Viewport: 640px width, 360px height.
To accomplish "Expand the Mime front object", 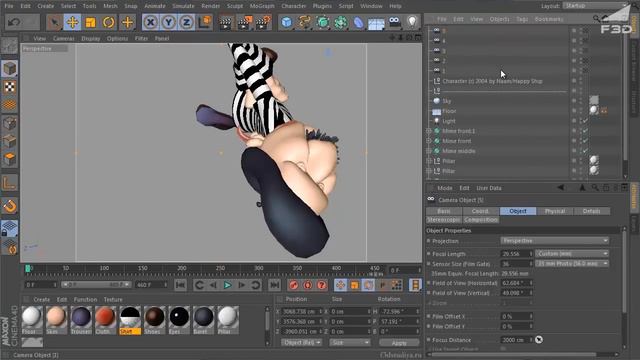I will [x=429, y=141].
